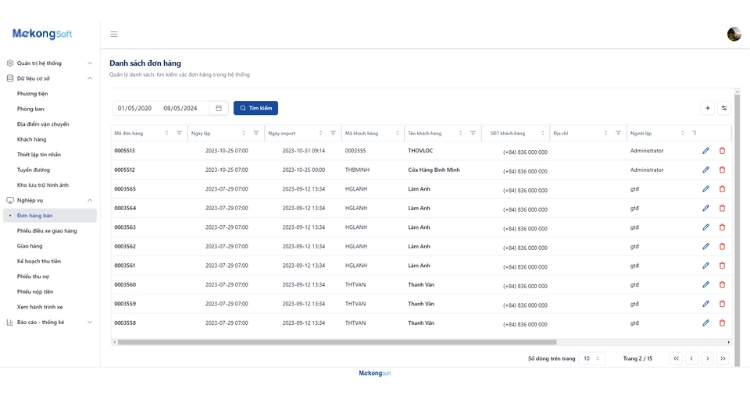This screenshot has width=750, height=400.
Task: Open the filter icon on Mã đơn hàng column
Action: [x=179, y=133]
